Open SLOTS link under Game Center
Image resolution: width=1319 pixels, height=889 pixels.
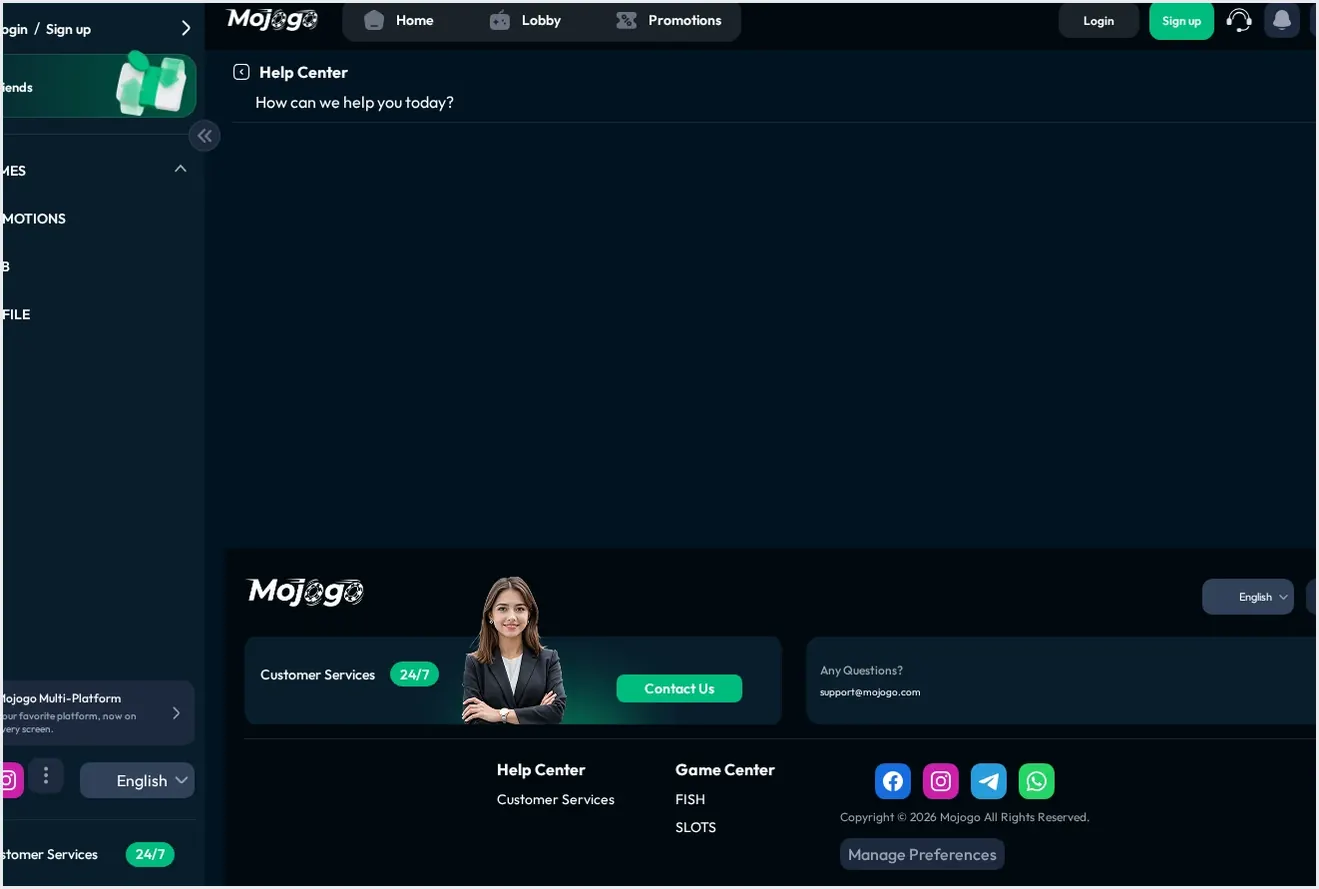coord(696,827)
